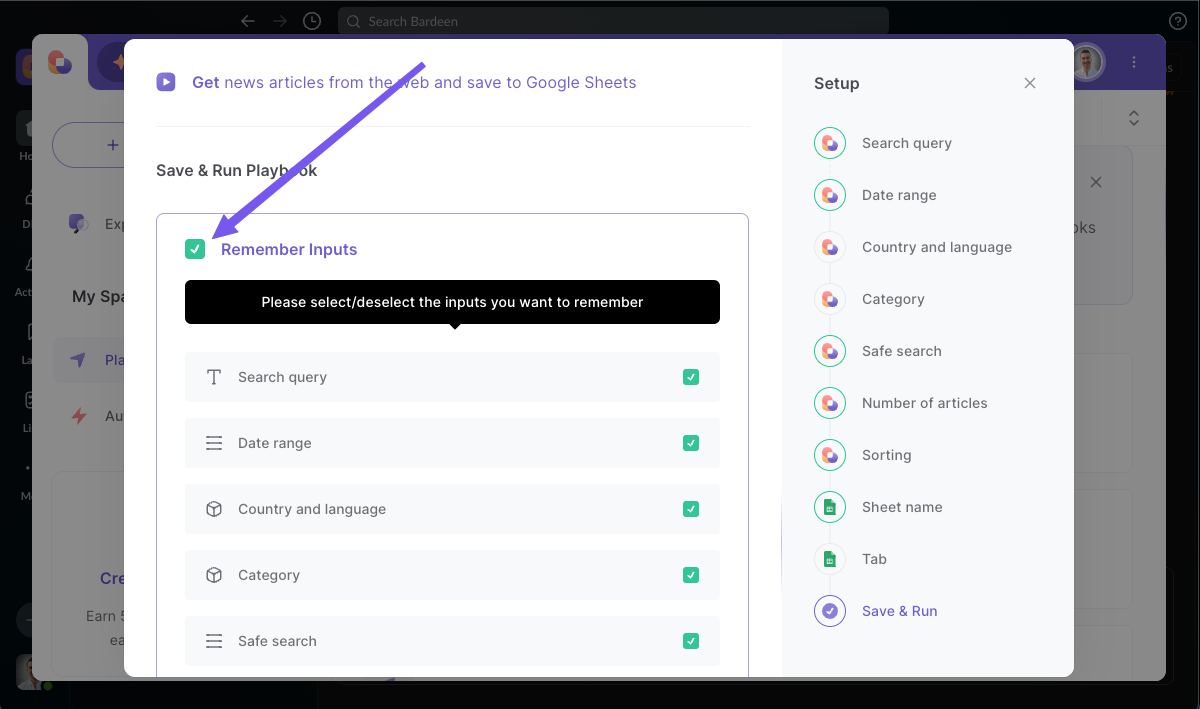Viewport: 1200px width, 709px height.
Task: Click the Tab step Google Sheets icon
Action: click(830, 559)
